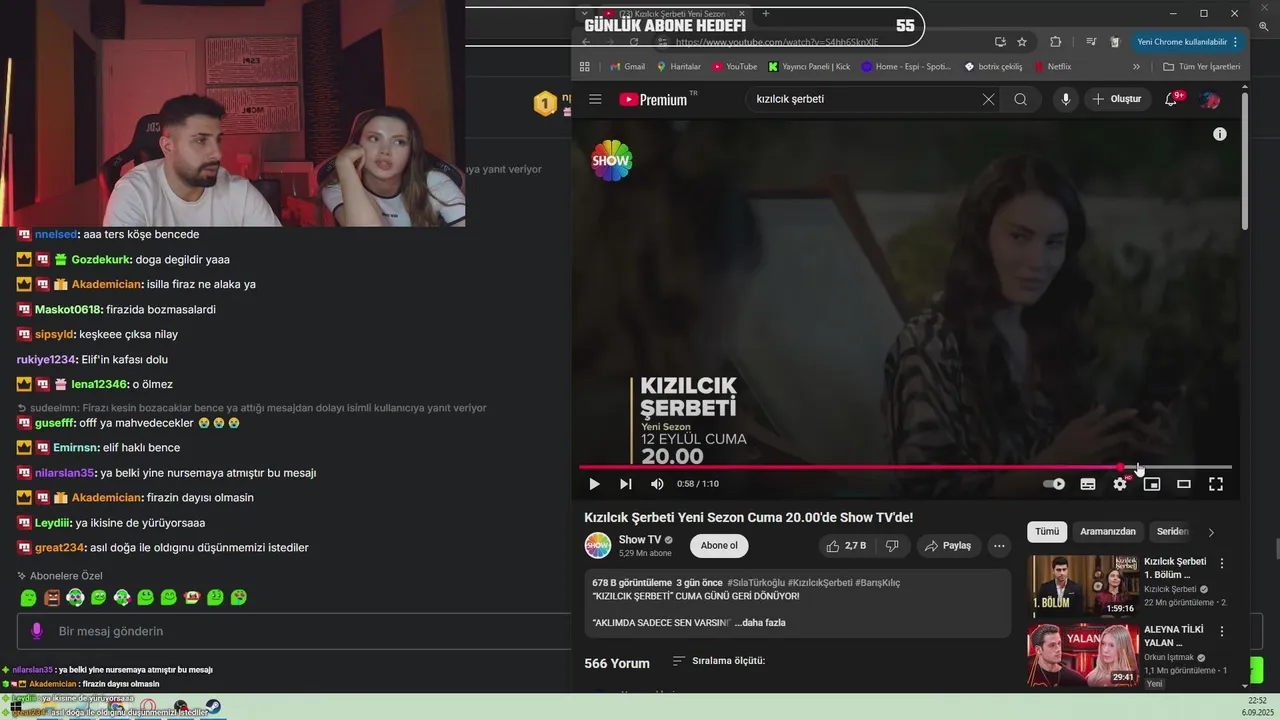Click the Bir mesaj gönderin chat input
The width and height of the screenshot is (1280, 720).
pyautogui.click(x=294, y=631)
